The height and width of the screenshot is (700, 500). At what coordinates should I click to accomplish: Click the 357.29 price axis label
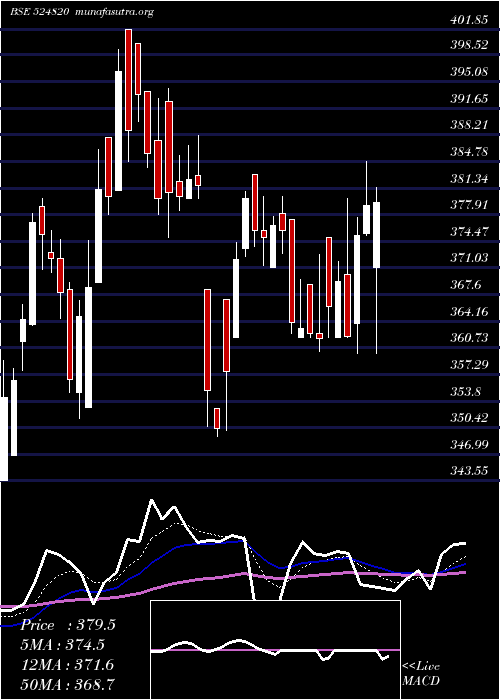[468, 365]
